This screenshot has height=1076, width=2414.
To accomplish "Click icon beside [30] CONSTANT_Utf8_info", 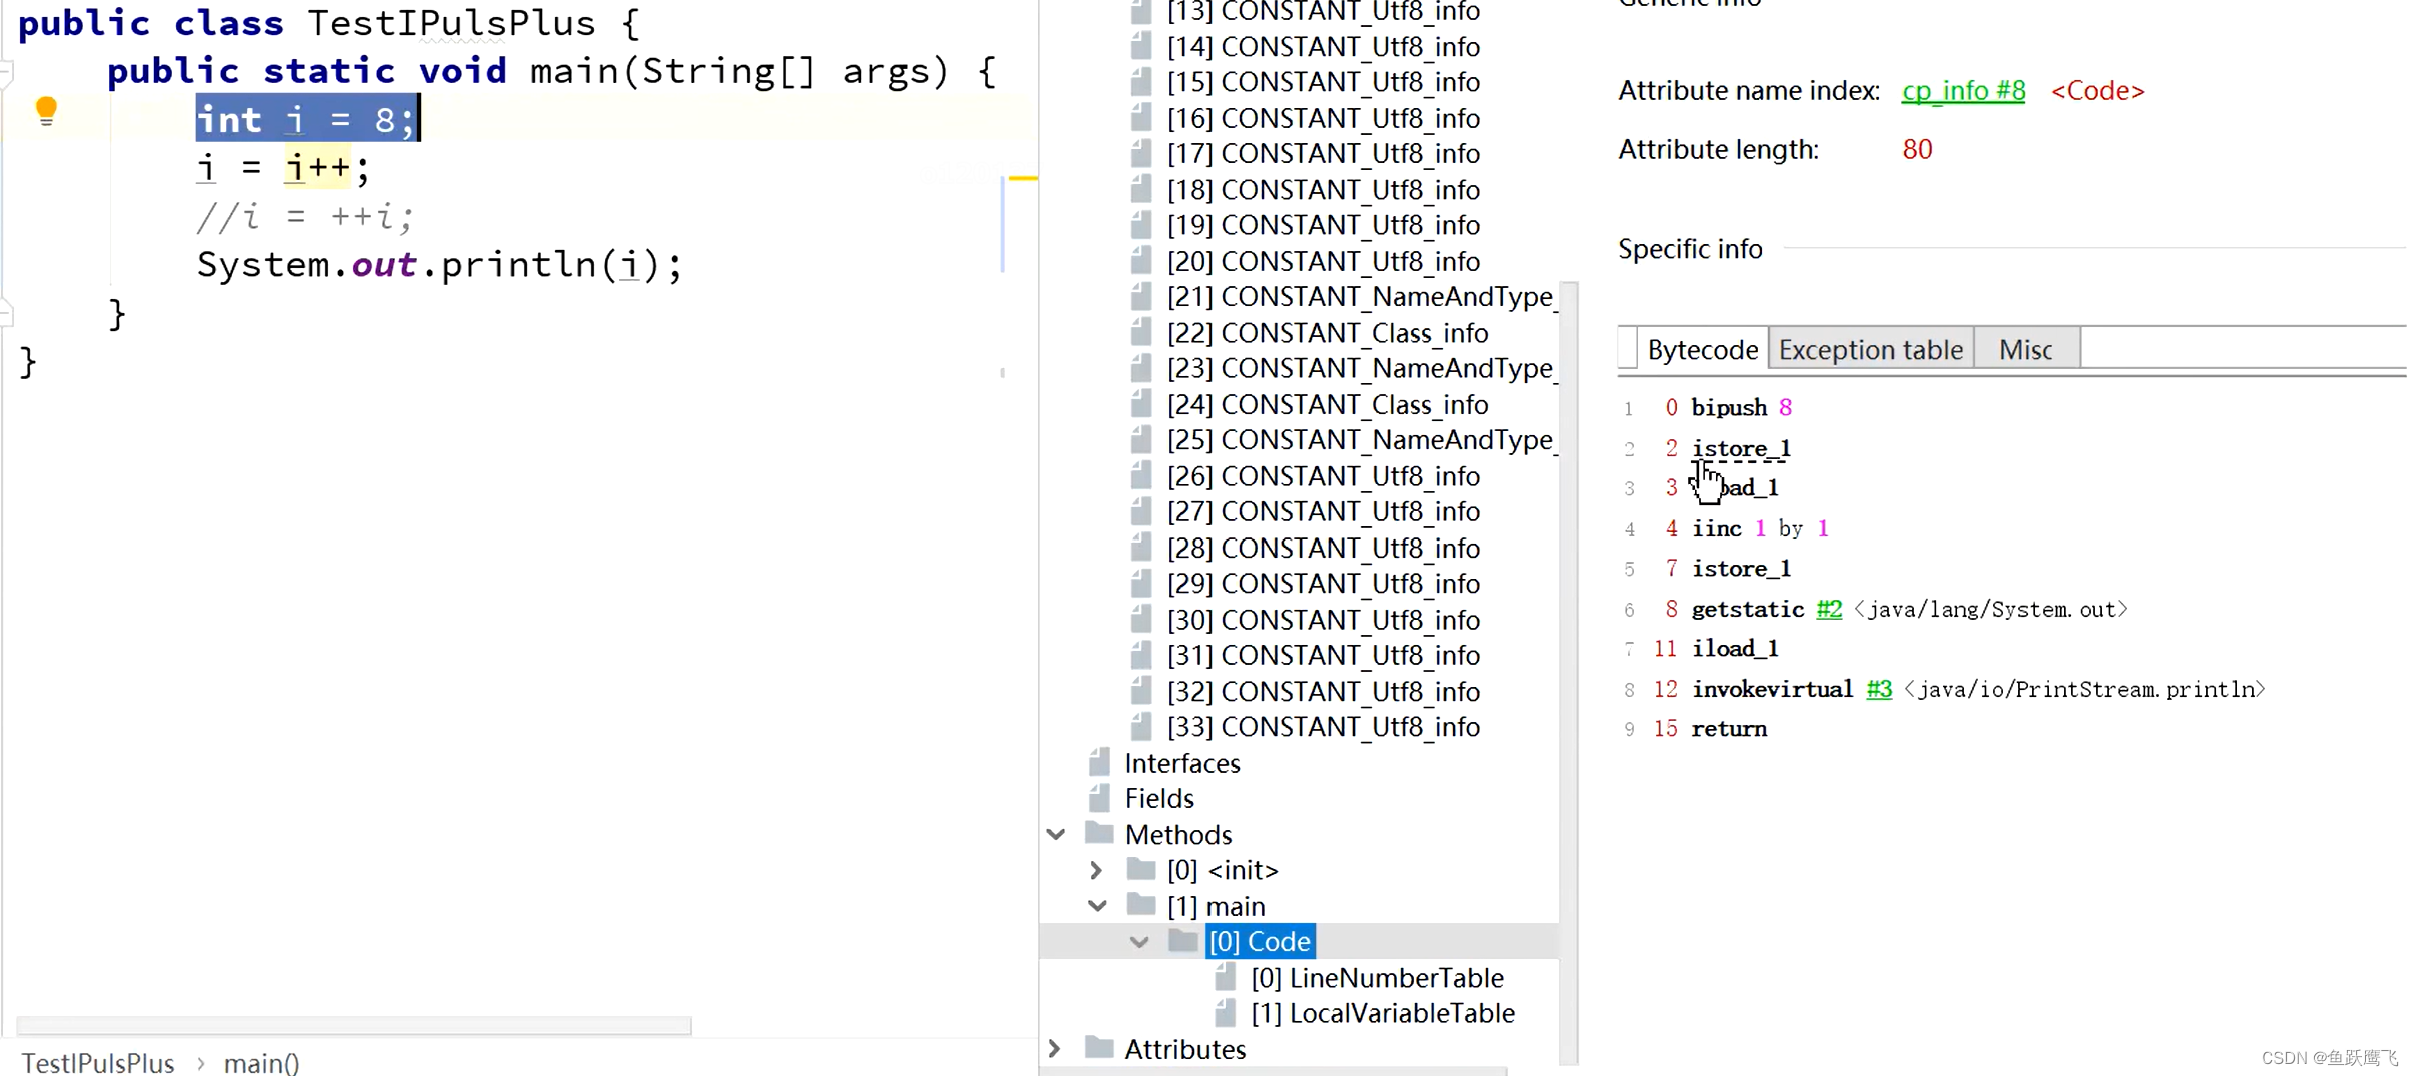I will (x=1141, y=619).
